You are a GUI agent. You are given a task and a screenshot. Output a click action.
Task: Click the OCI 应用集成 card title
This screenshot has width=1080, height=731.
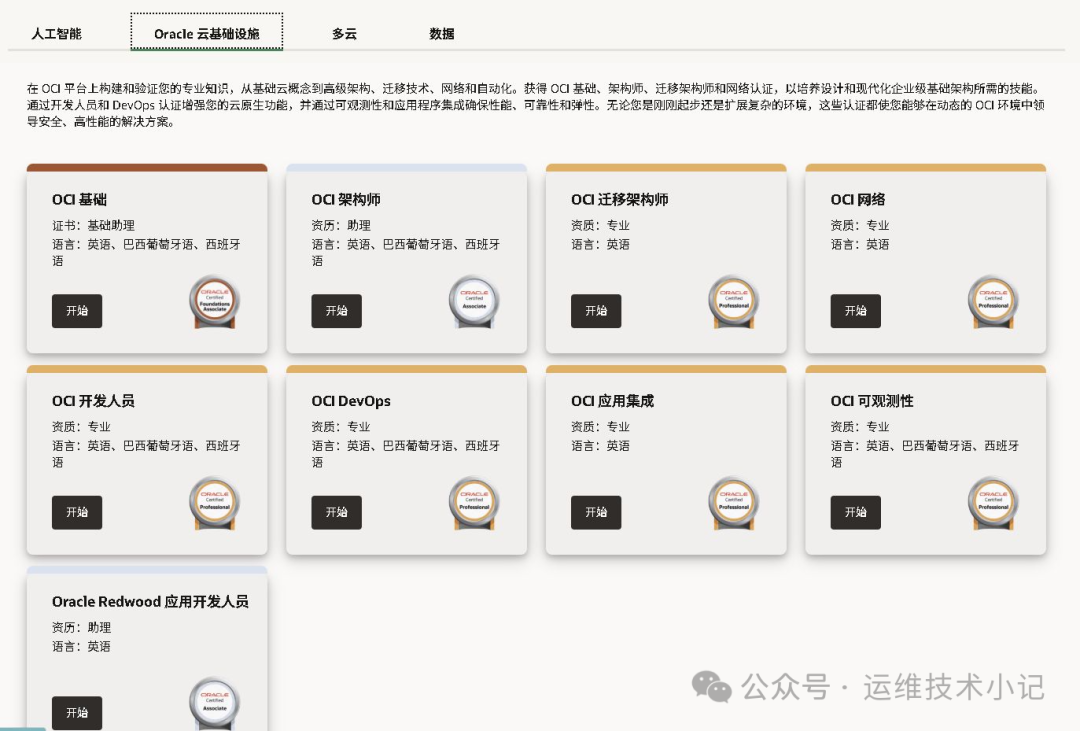click(612, 401)
